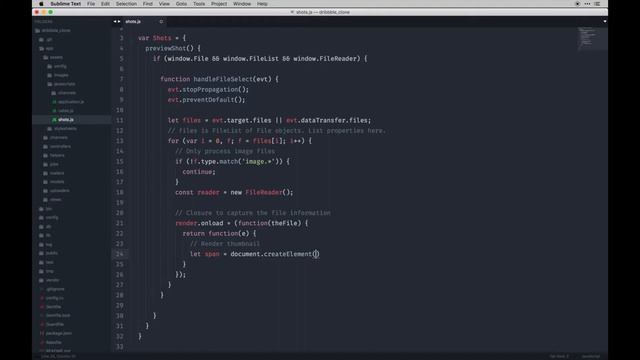Viewport: 640px width, 360px height.
Task: Open the JavaScript syntax selector in status bar
Action: pyautogui.click(x=591, y=356)
